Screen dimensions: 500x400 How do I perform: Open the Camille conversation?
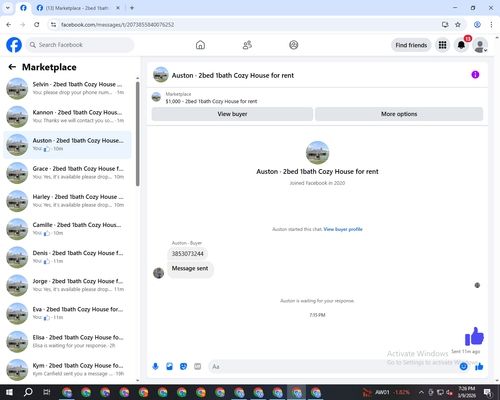click(x=67, y=229)
